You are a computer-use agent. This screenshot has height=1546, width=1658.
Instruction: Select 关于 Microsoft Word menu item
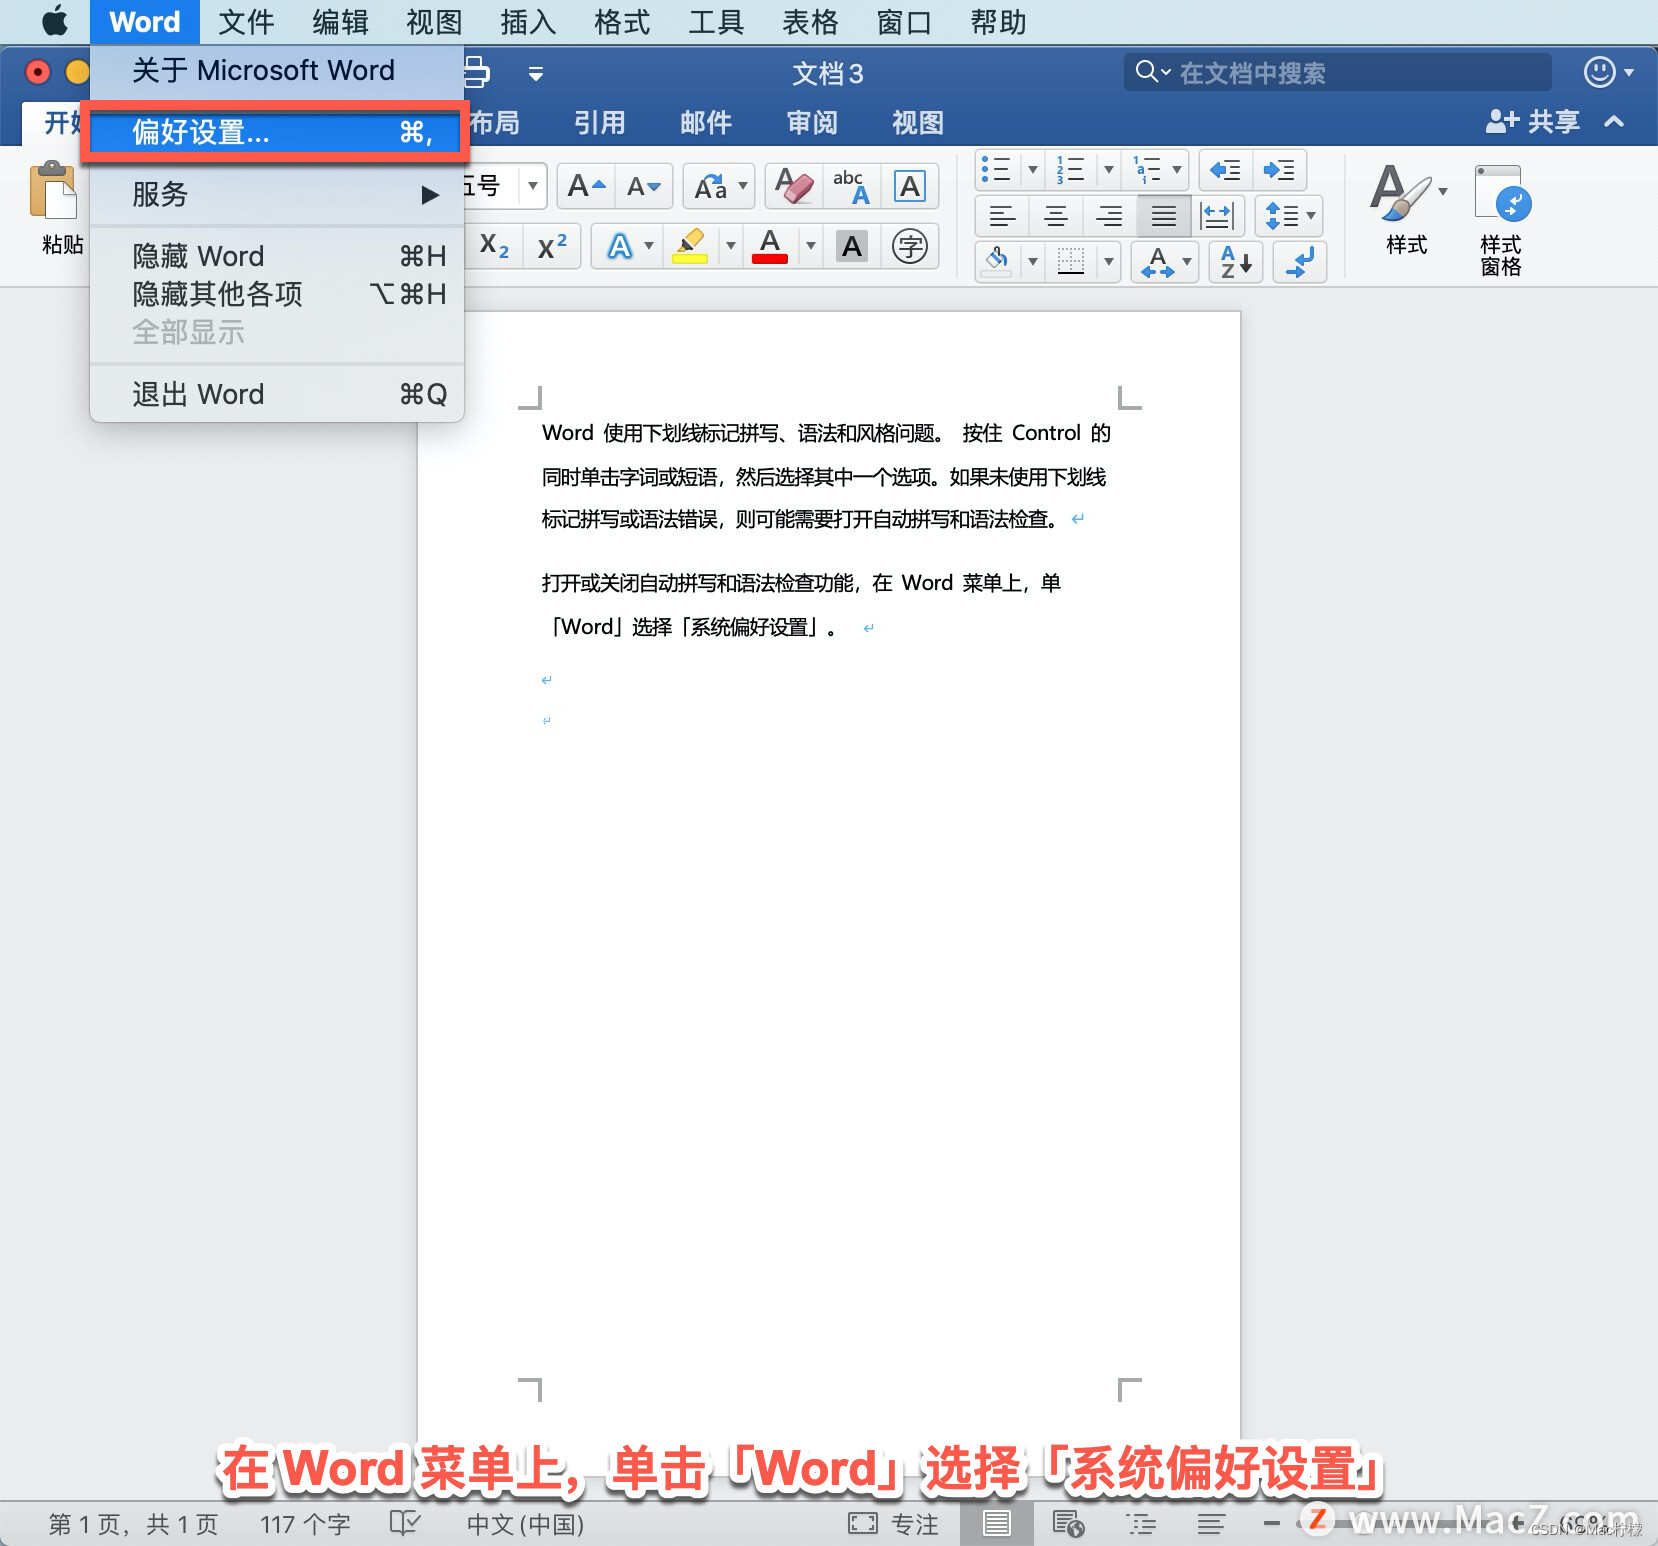[276, 70]
